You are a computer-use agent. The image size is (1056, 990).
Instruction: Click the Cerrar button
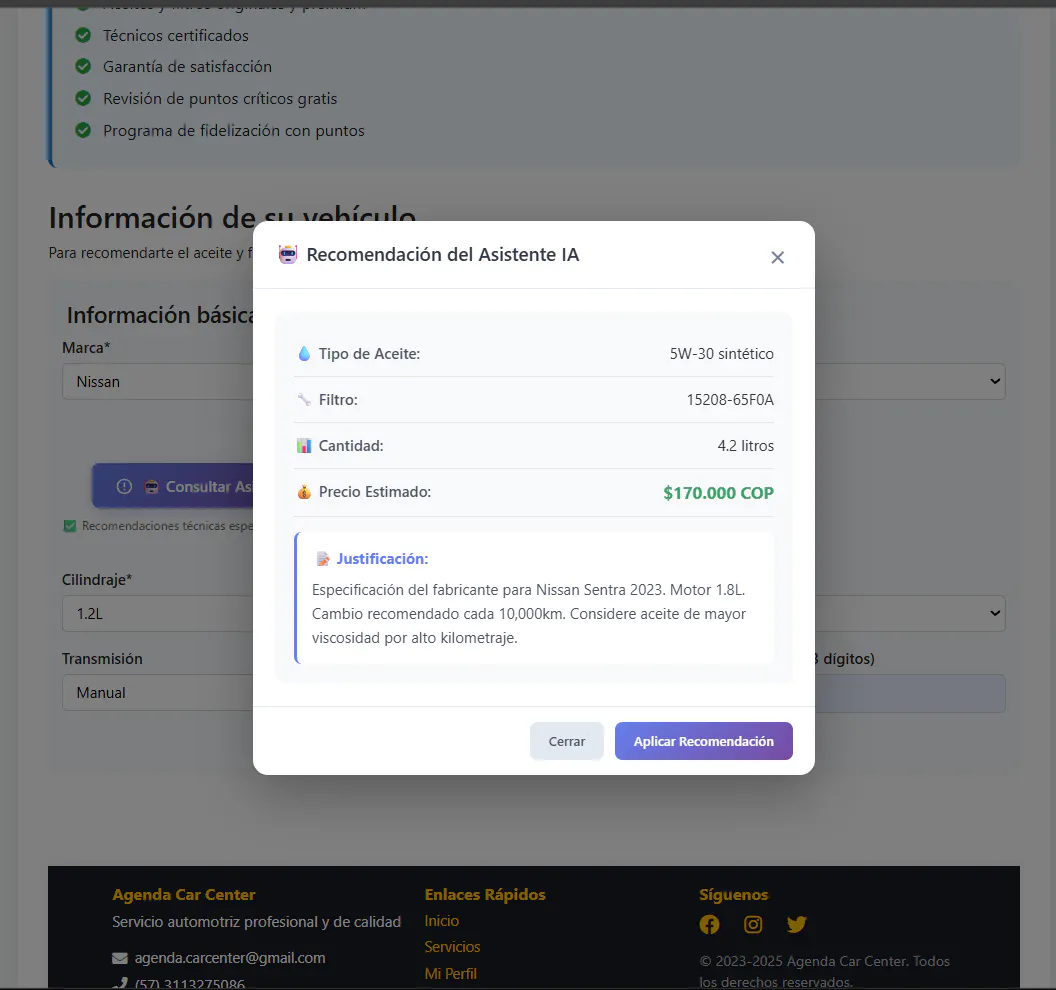566,741
